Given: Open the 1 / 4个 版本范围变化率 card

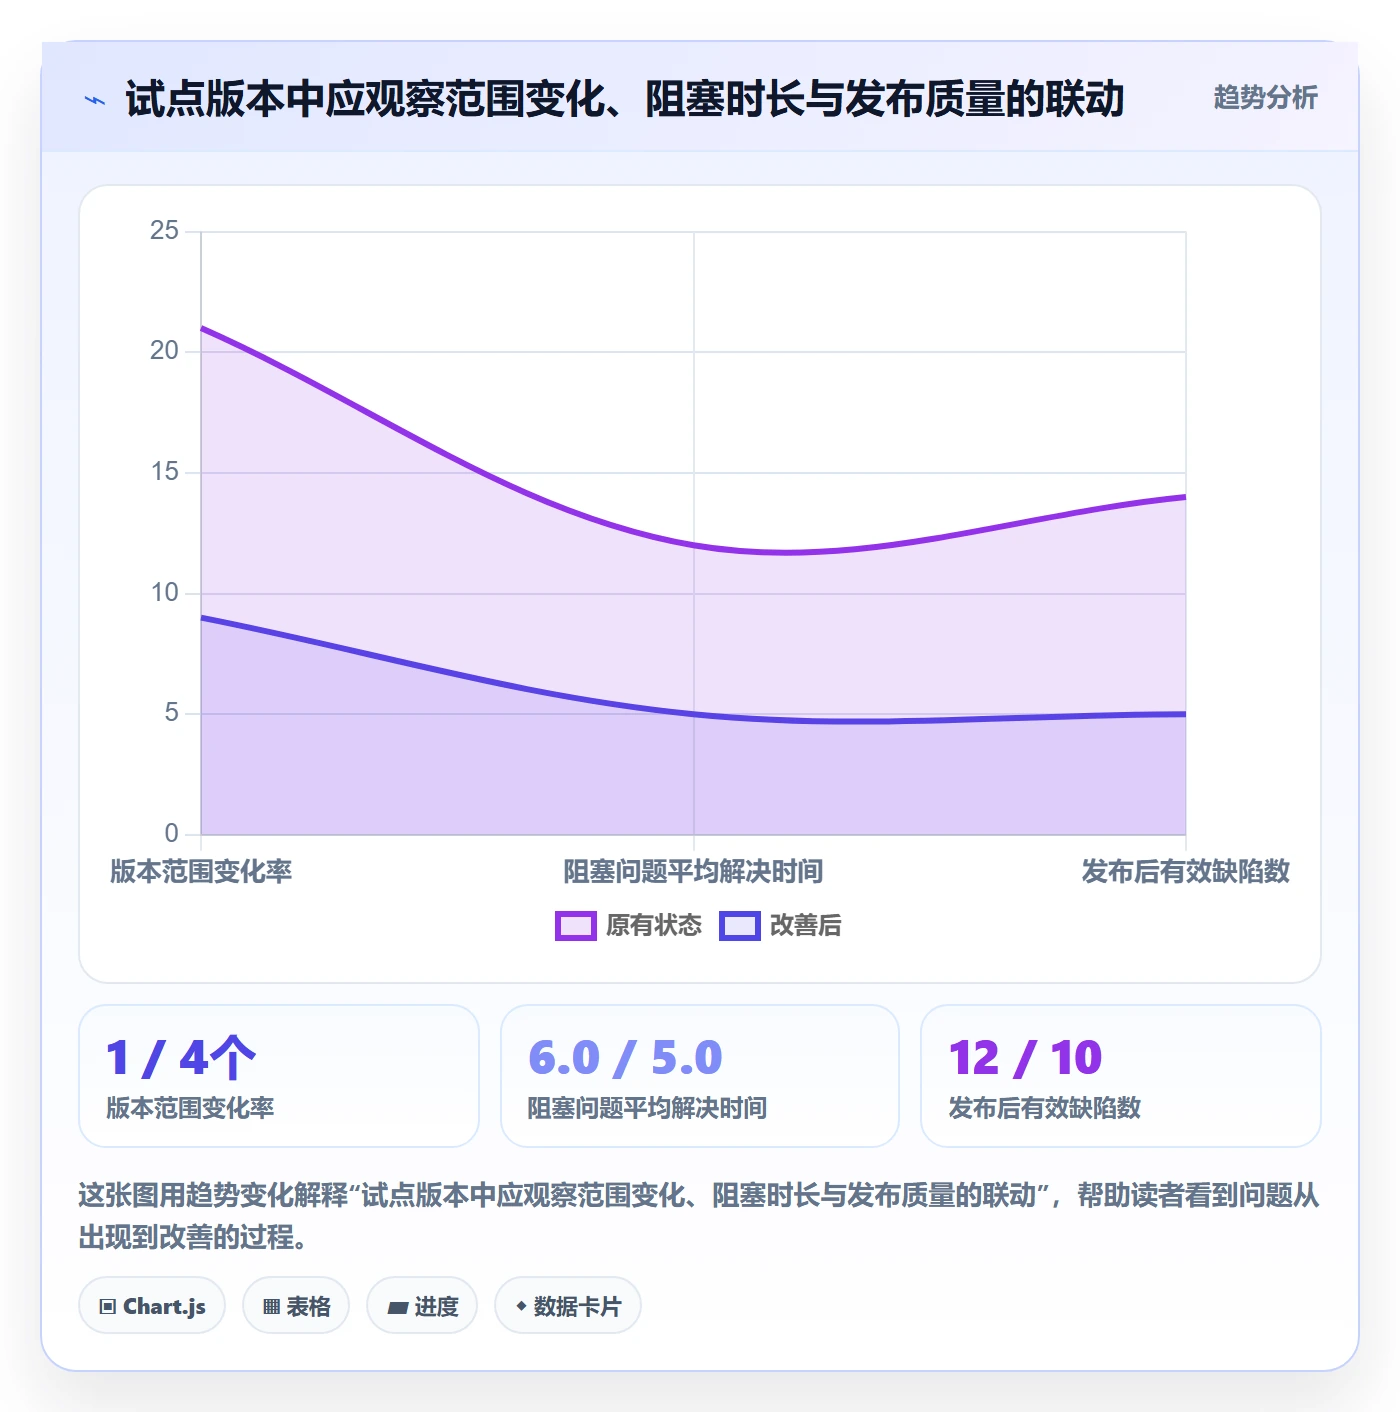Looking at the screenshot, I should click(279, 1076).
